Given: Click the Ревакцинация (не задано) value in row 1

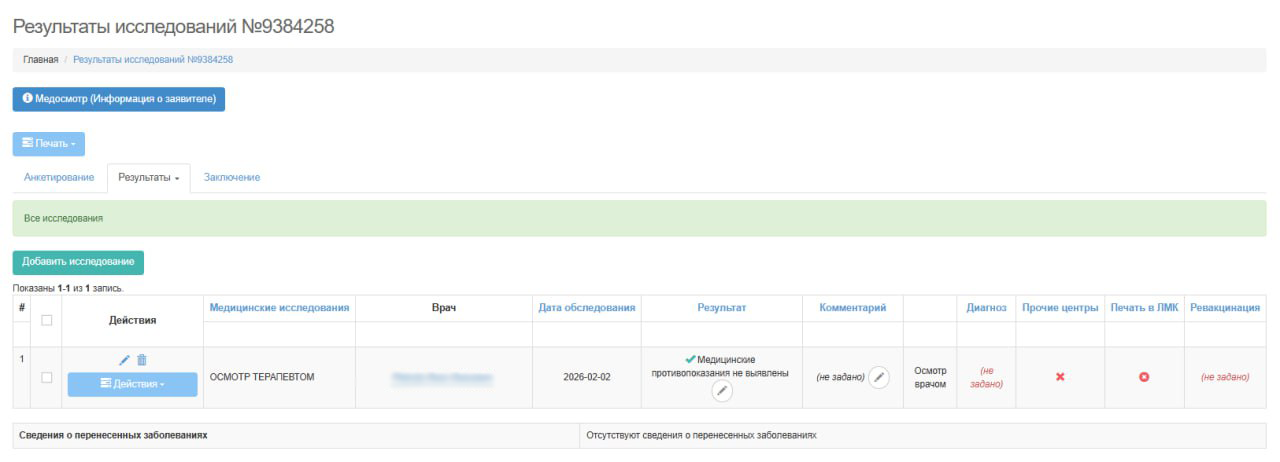Looking at the screenshot, I should [x=1225, y=377].
